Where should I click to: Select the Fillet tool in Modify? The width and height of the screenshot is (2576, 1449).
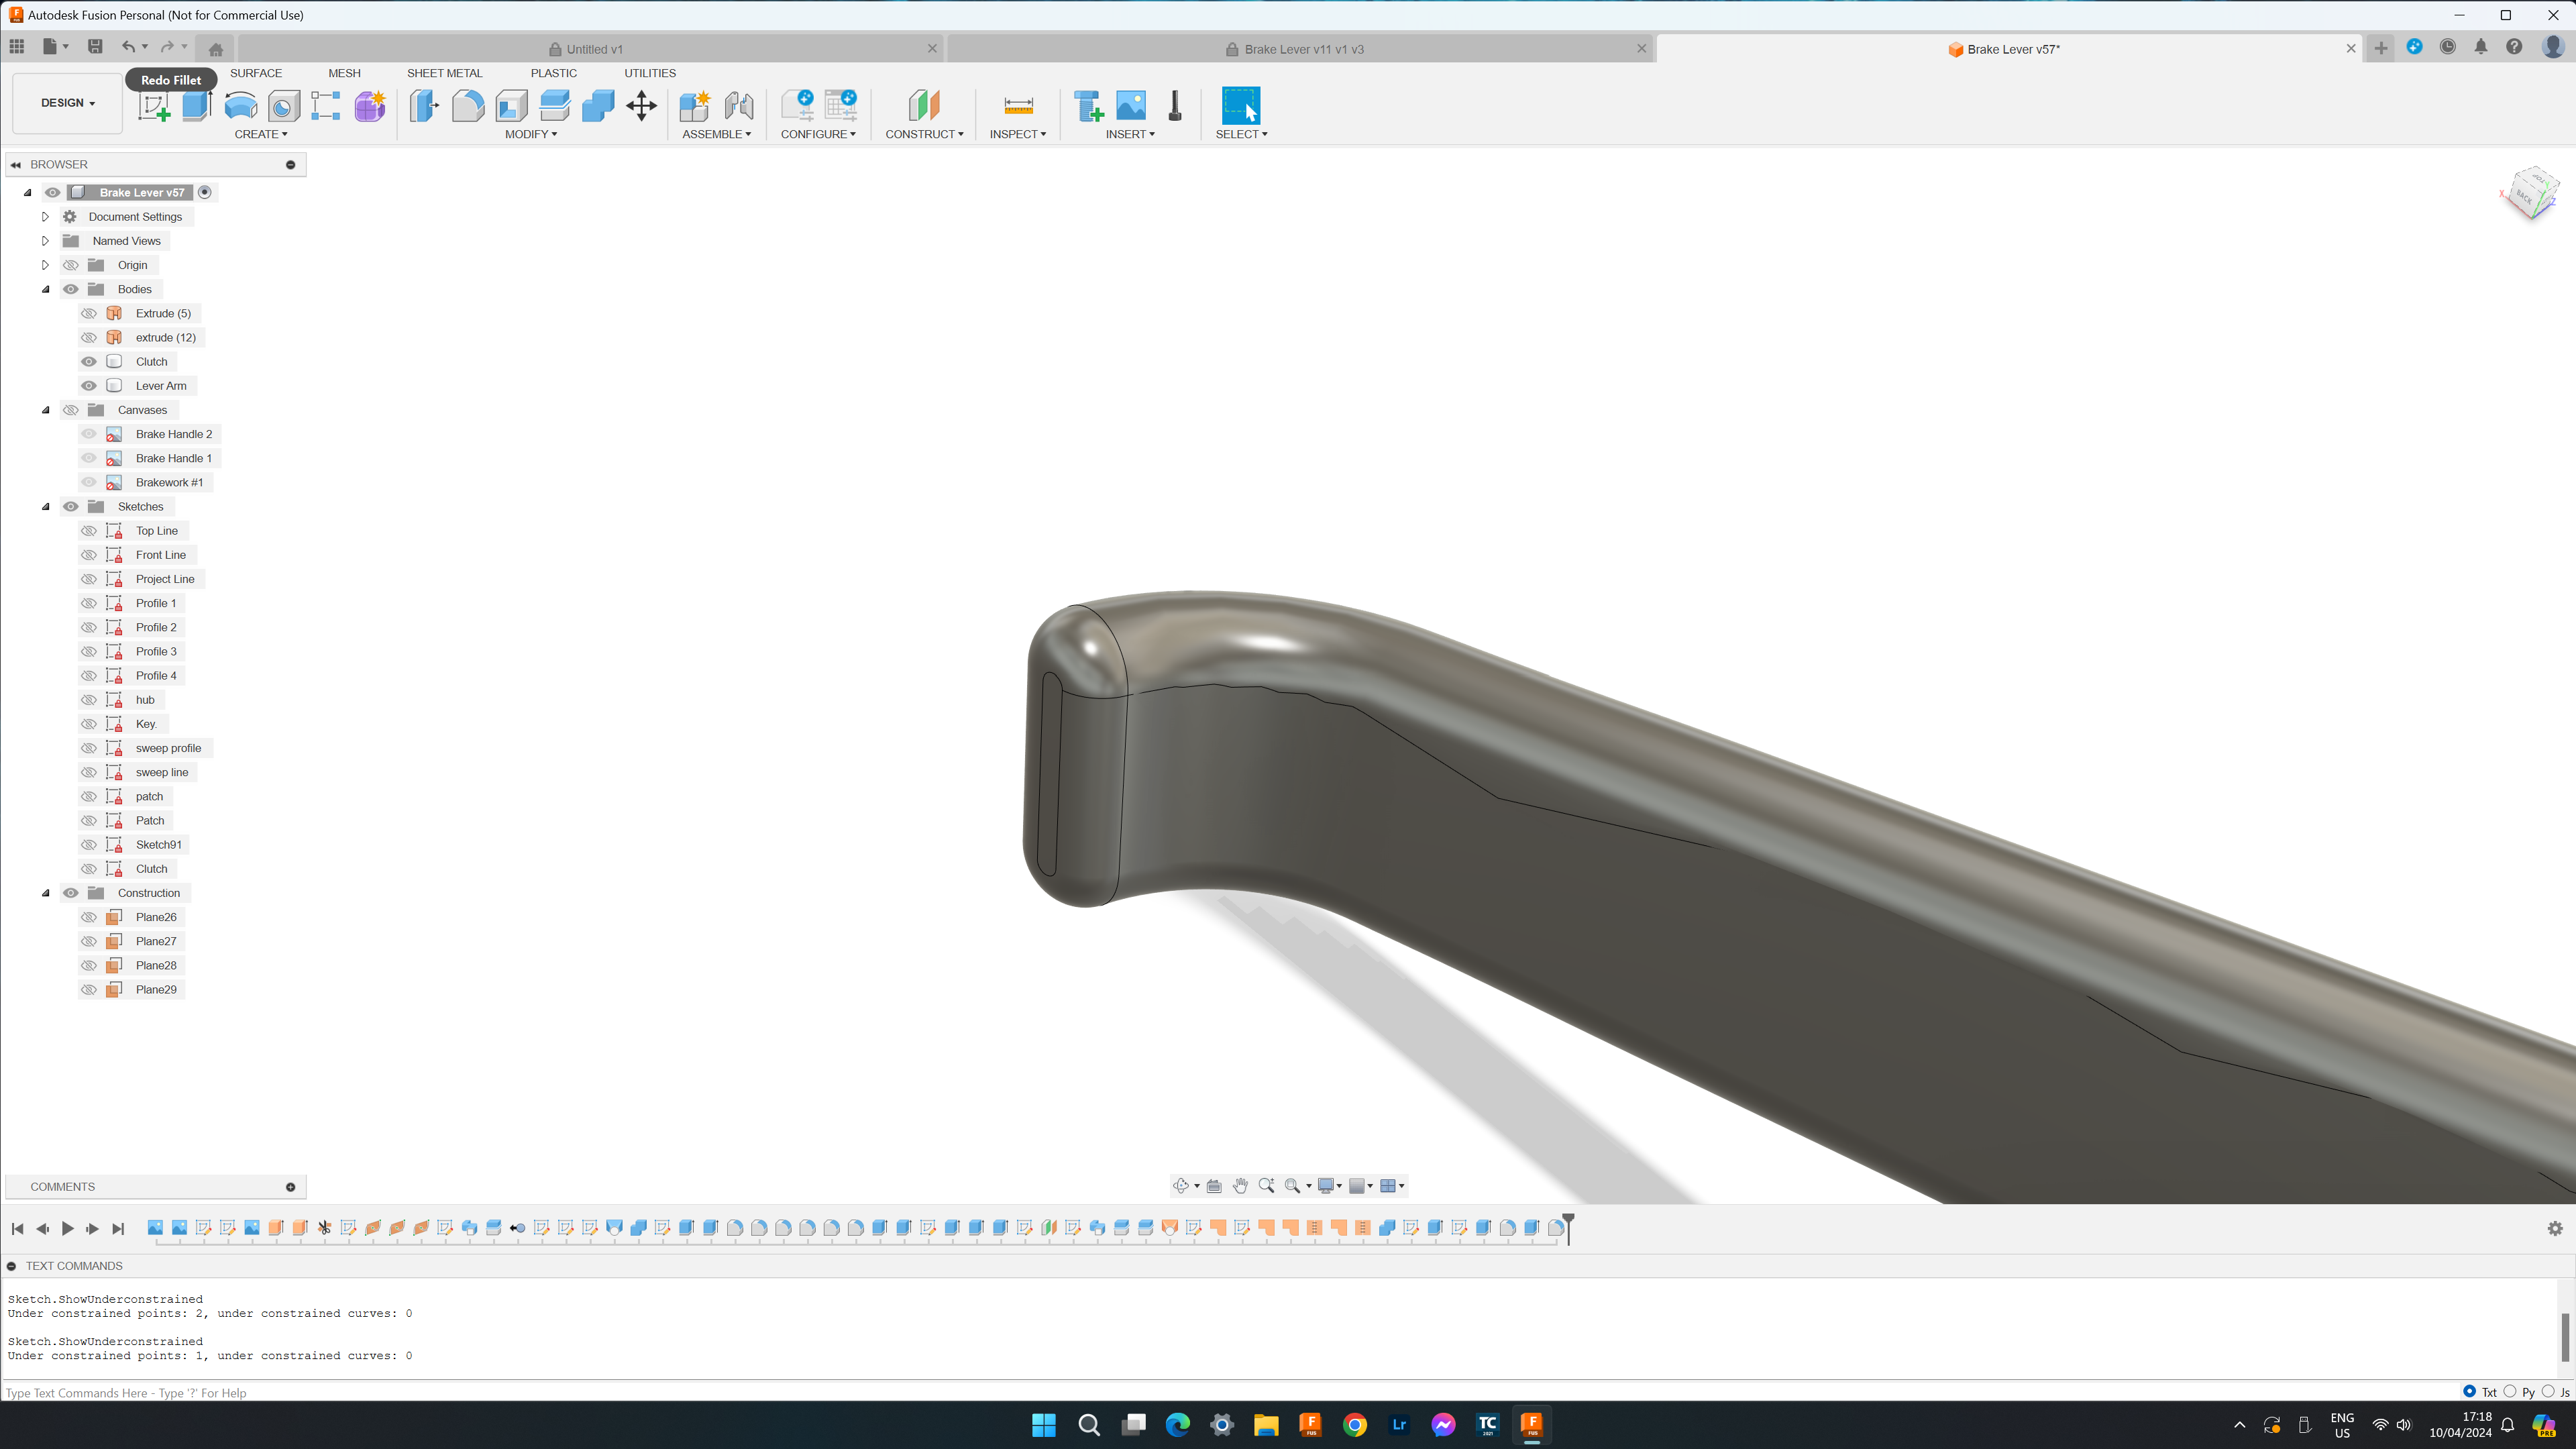click(x=468, y=106)
